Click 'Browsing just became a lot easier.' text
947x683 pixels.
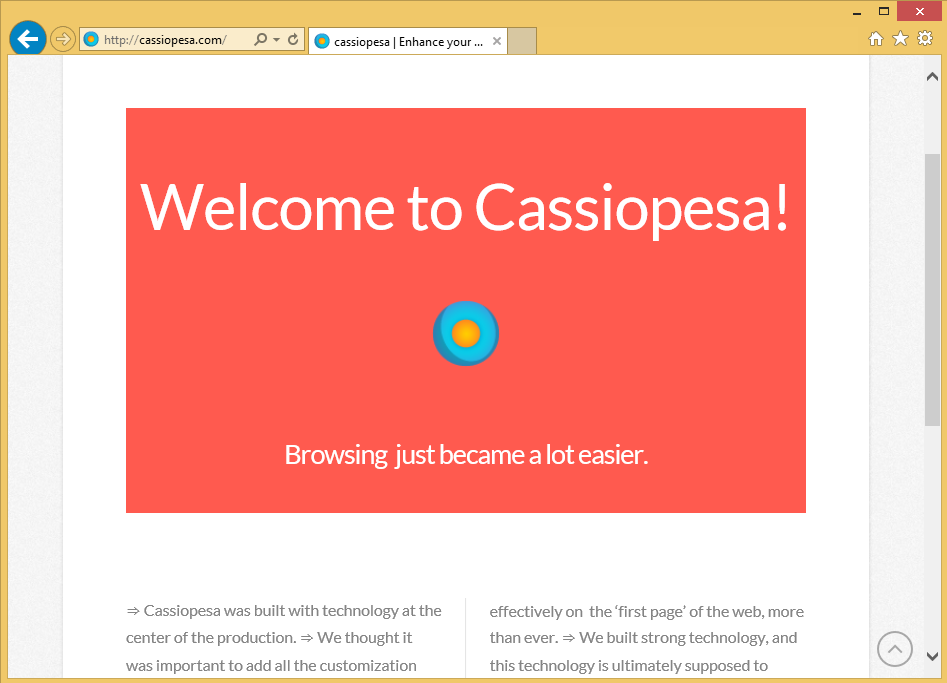tap(466, 455)
